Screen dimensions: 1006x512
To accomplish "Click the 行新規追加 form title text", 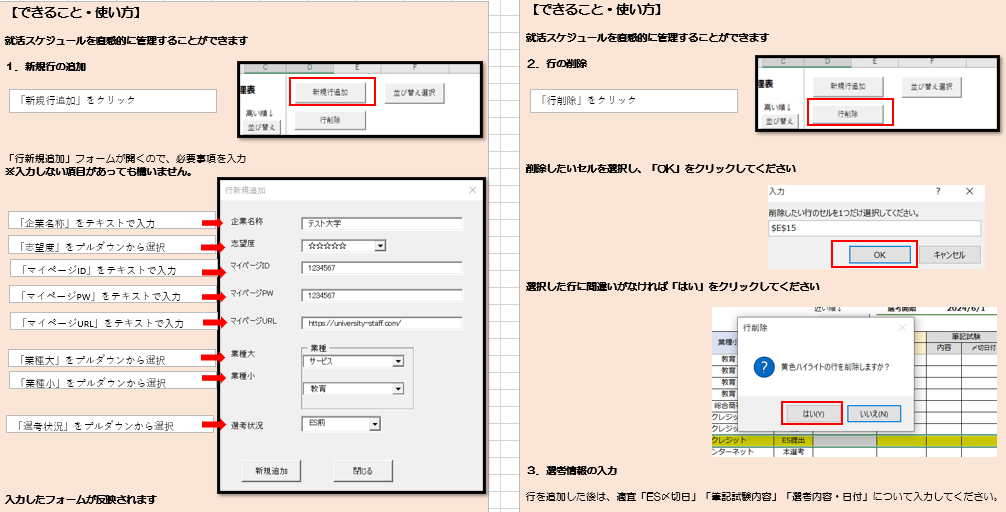I will (245, 190).
